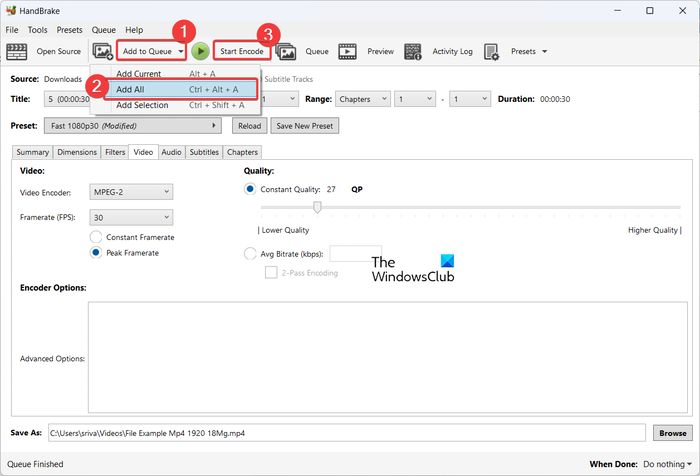The image size is (700, 476).
Task: Click the Save New Preset button
Action: point(304,126)
